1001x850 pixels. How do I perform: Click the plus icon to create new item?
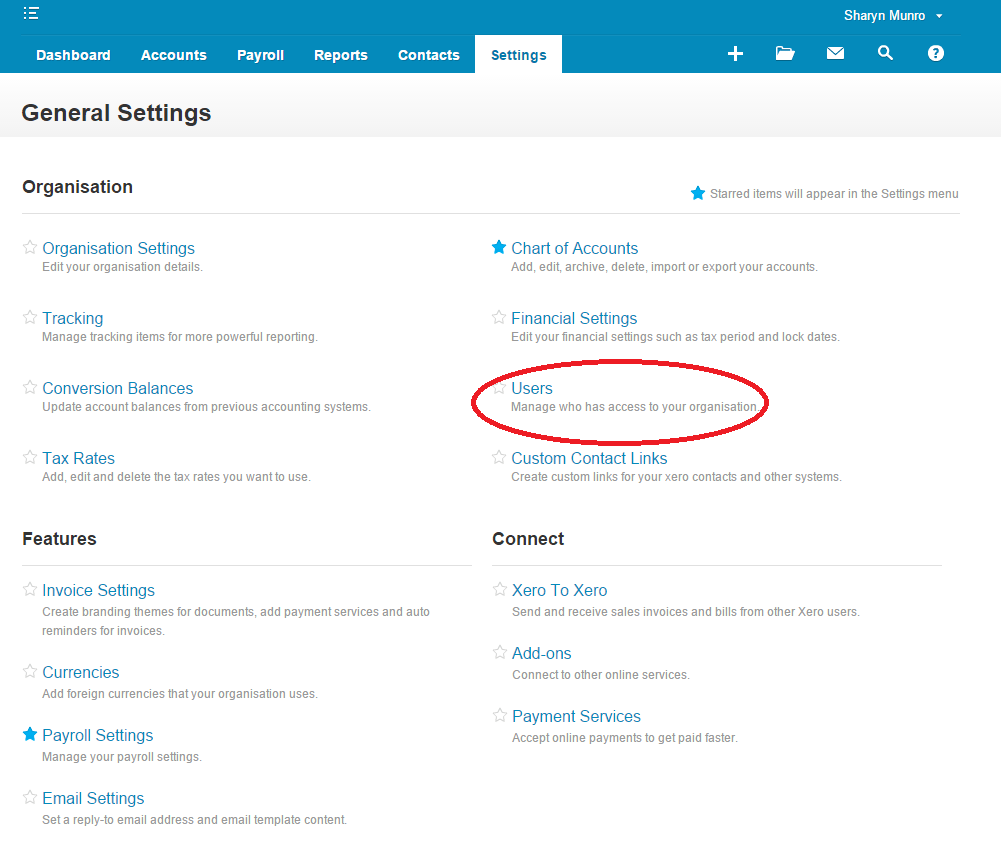click(735, 54)
